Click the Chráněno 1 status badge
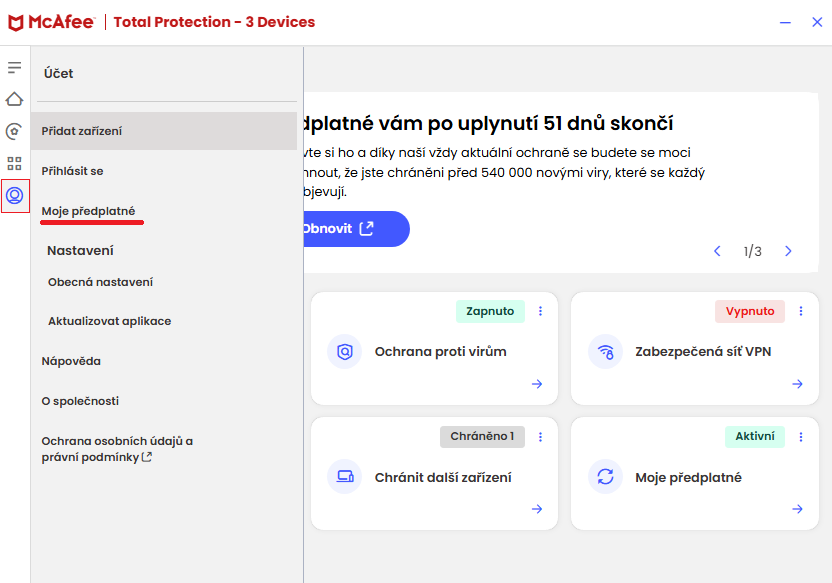832x583 pixels. pyautogui.click(x=482, y=437)
